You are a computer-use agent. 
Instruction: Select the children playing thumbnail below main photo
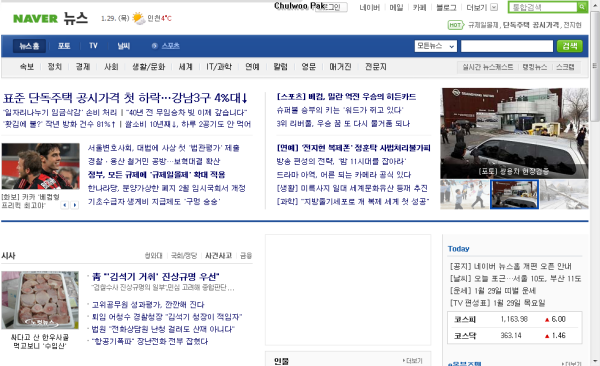465,194
